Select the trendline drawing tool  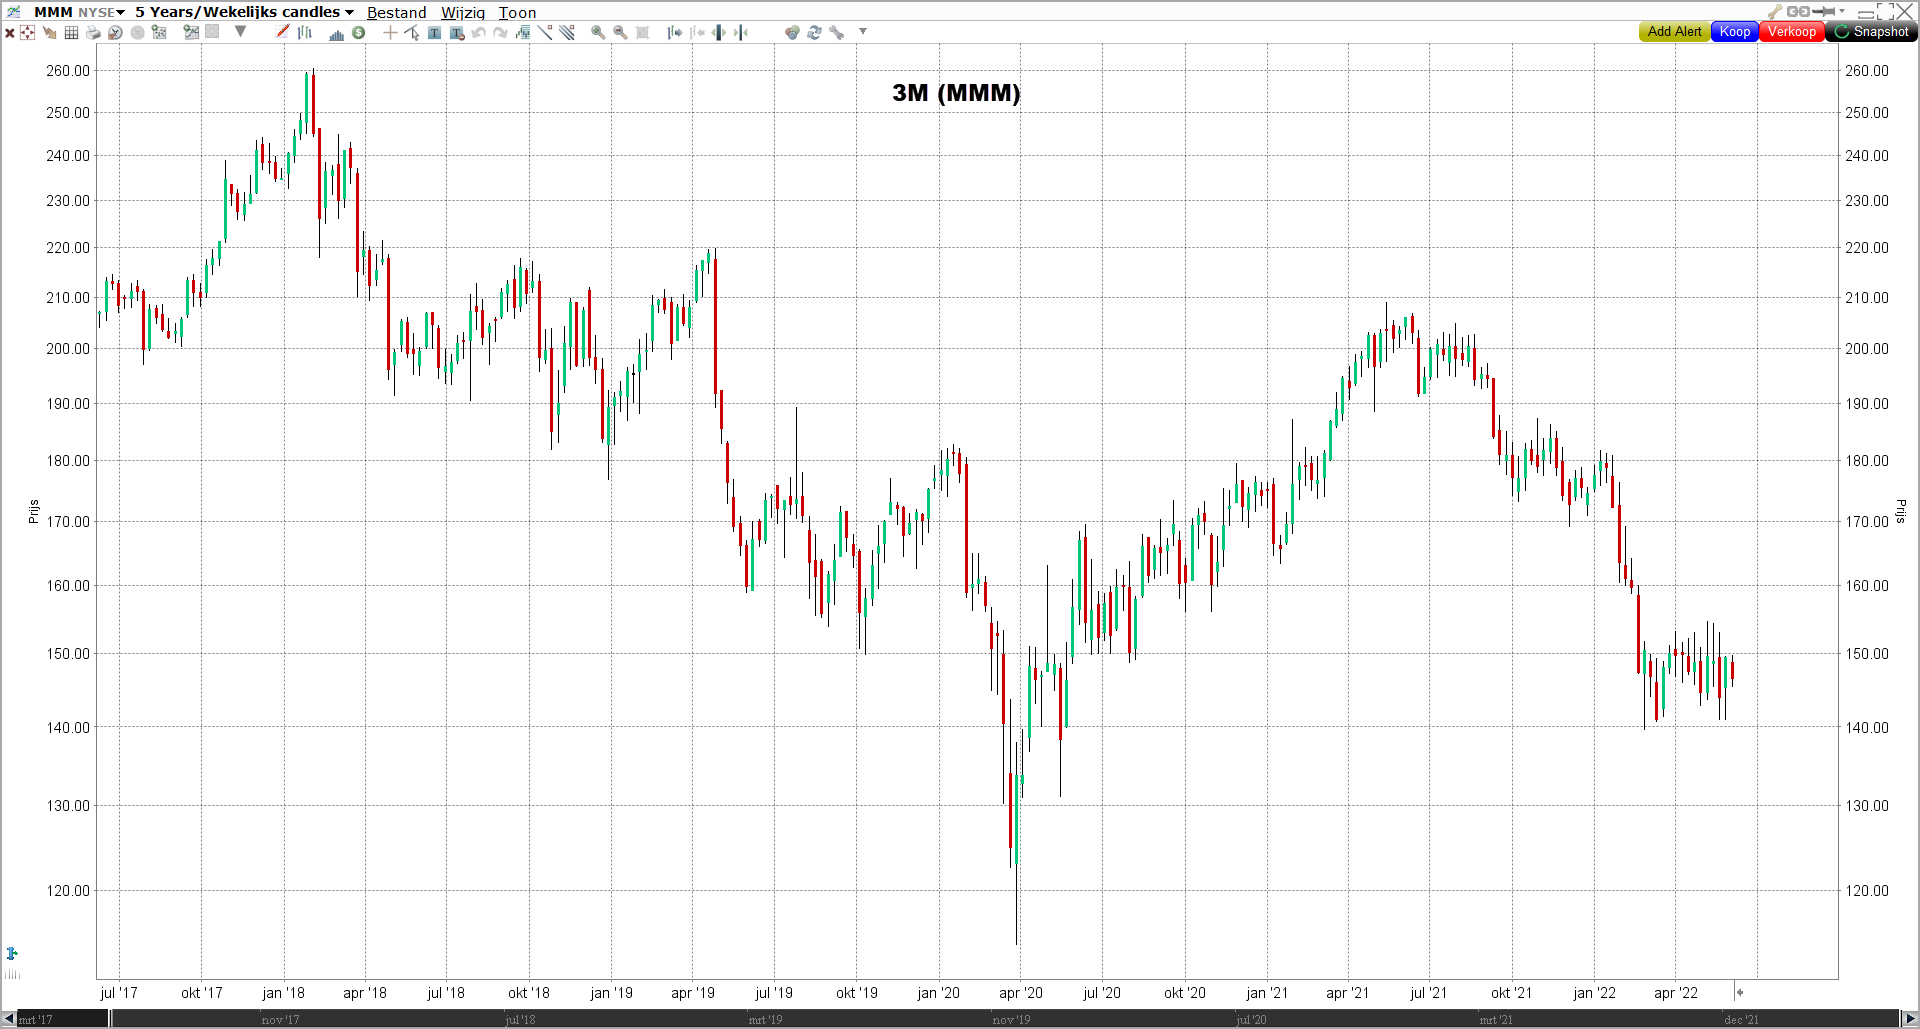pyautogui.click(x=545, y=33)
